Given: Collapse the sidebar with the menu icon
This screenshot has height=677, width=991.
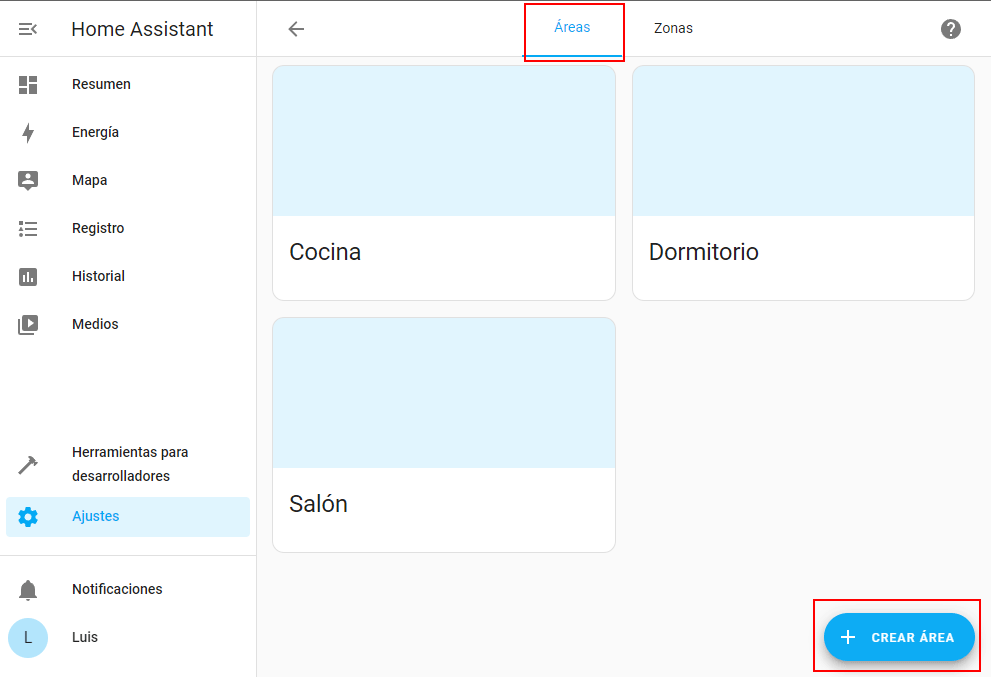Looking at the screenshot, I should pos(28,29).
